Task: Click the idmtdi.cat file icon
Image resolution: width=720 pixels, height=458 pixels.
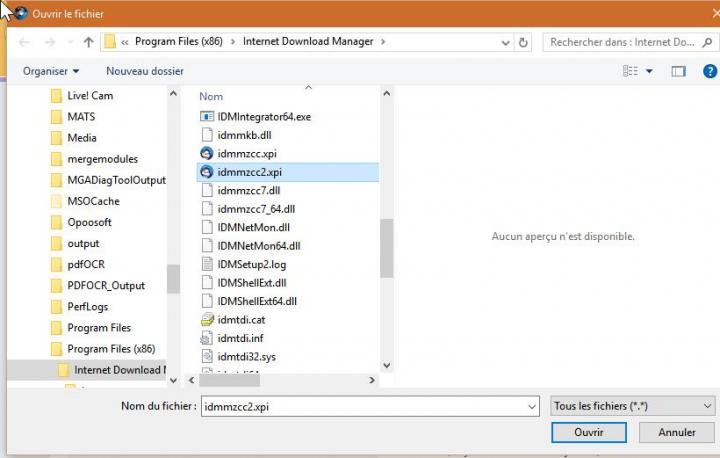Action: click(x=207, y=320)
